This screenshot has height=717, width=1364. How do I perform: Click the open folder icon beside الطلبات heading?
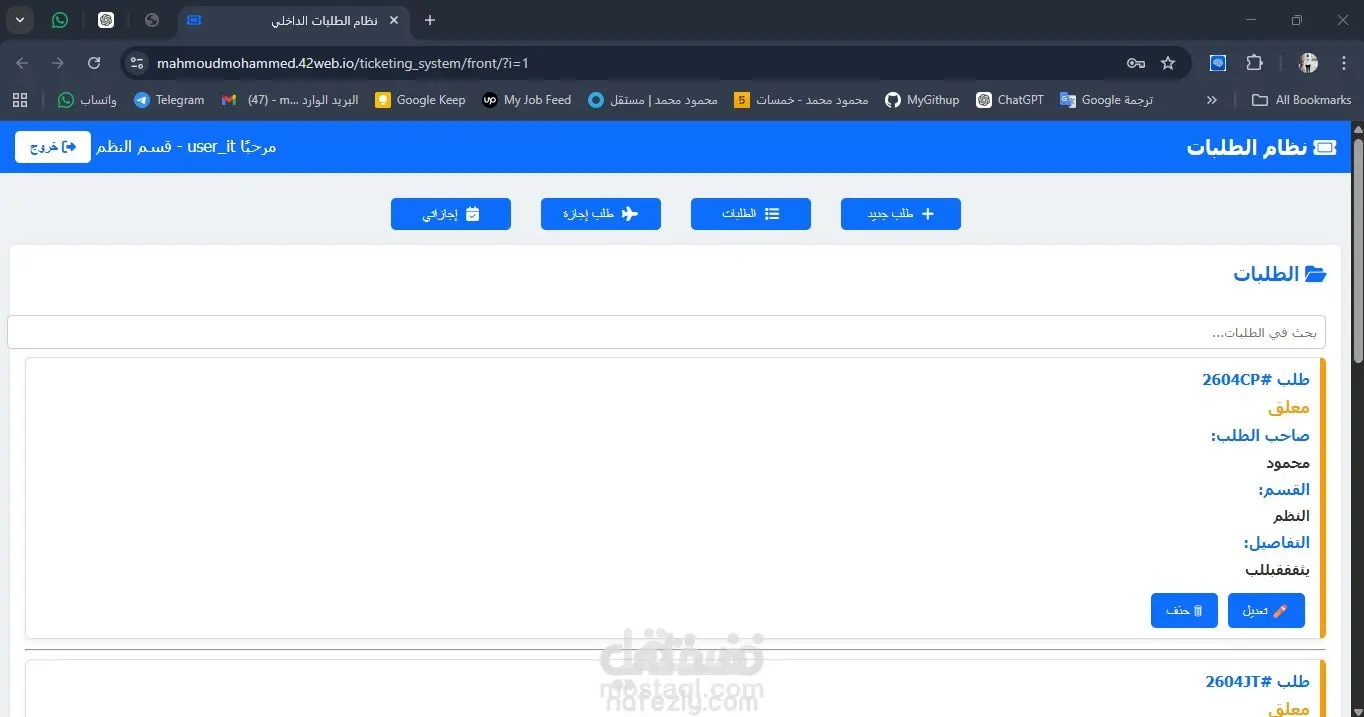click(1316, 274)
